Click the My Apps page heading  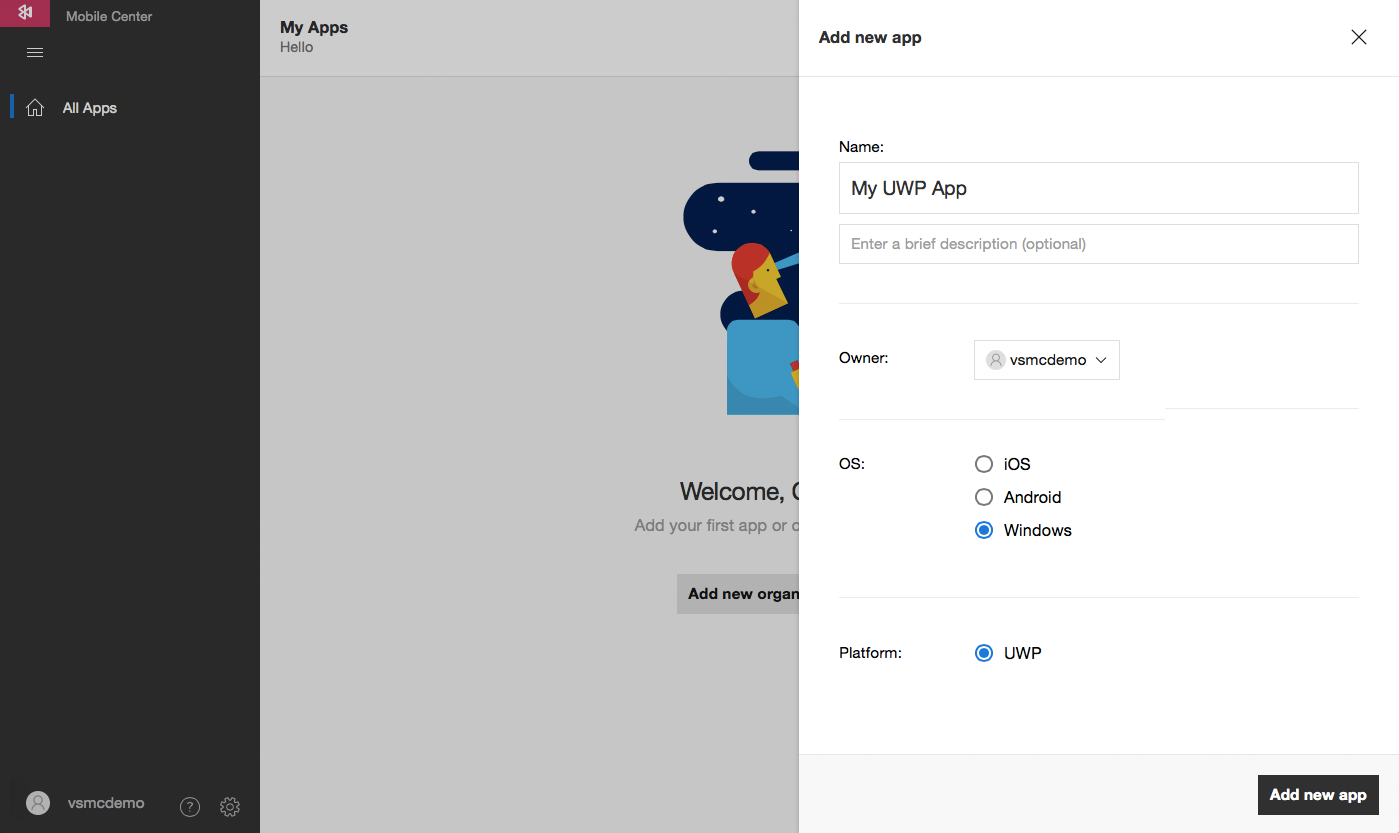point(314,27)
